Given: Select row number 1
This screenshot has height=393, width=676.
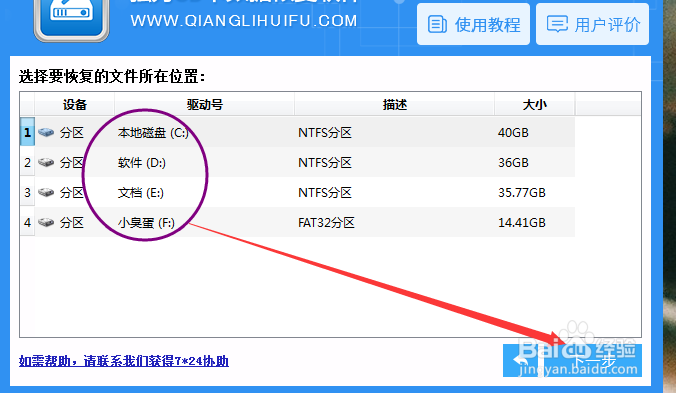Looking at the screenshot, I should click(x=27, y=132).
